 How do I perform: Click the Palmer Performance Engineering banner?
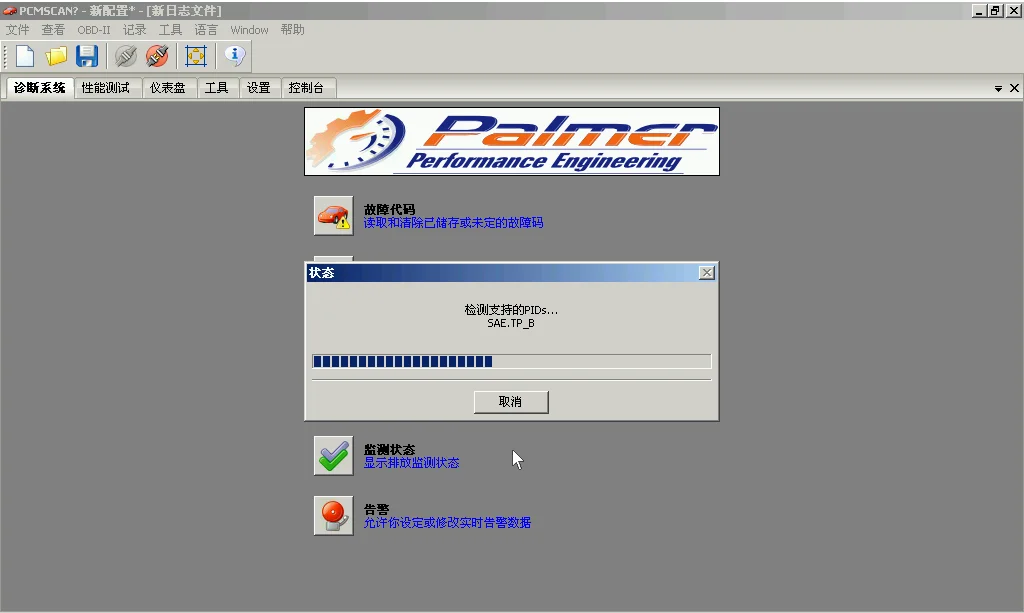(512, 142)
